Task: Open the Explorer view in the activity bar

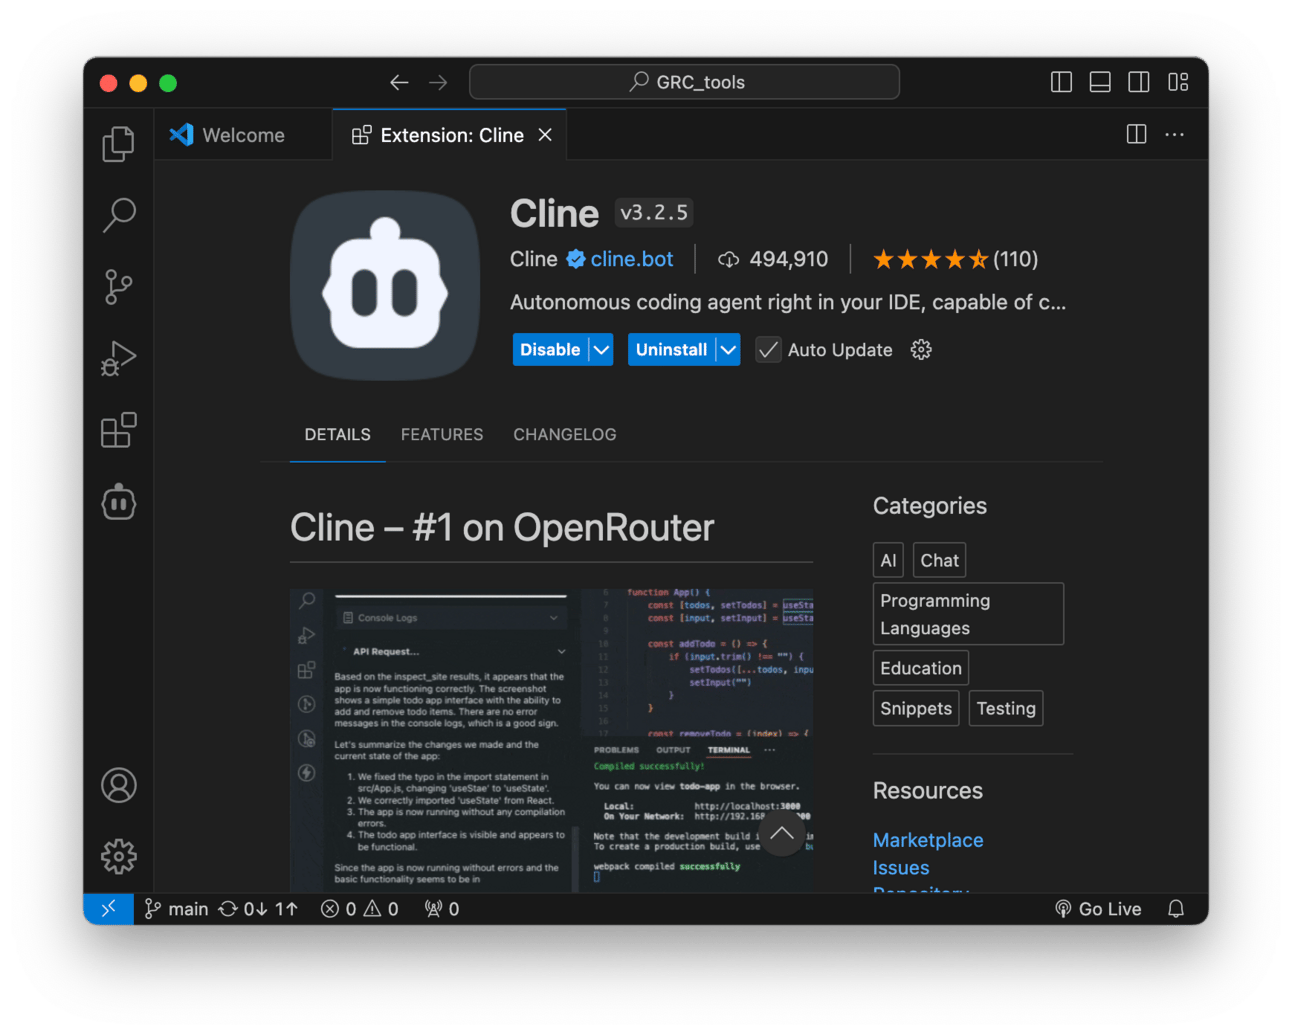Action: [x=119, y=144]
